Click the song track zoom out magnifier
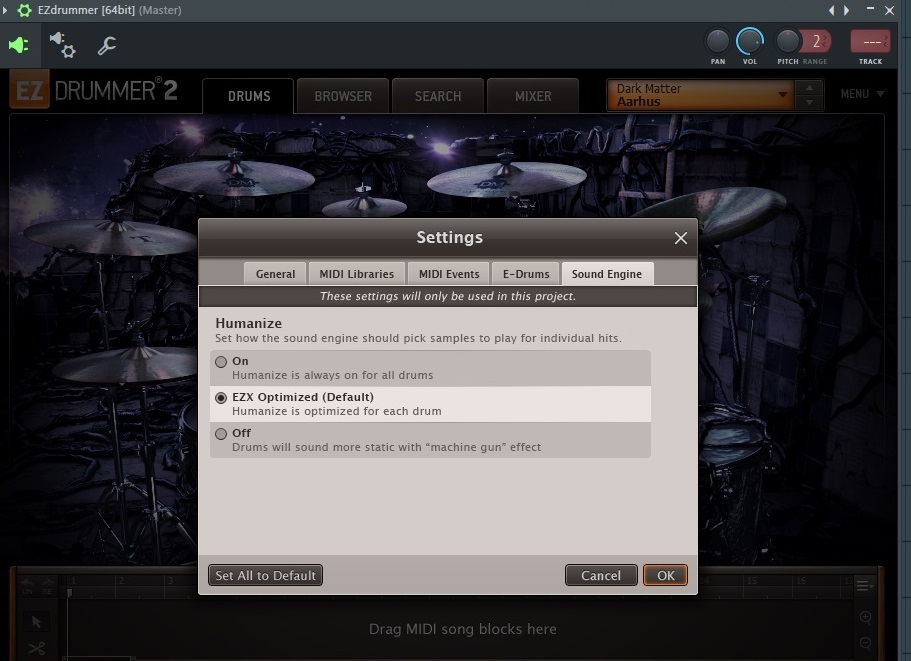Screen dimensions: 911x661 click(x=865, y=643)
